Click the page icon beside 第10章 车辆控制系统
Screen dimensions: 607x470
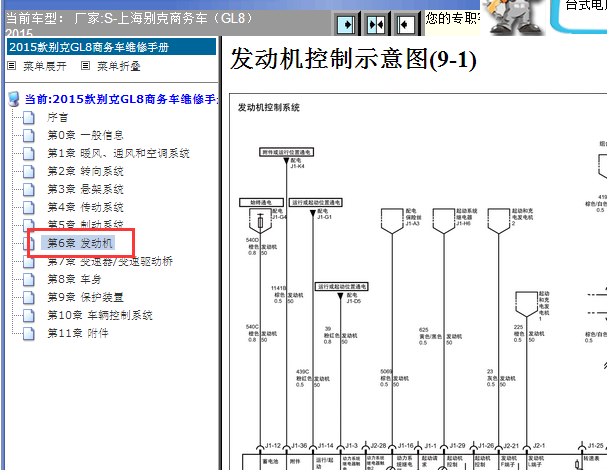tap(29, 316)
